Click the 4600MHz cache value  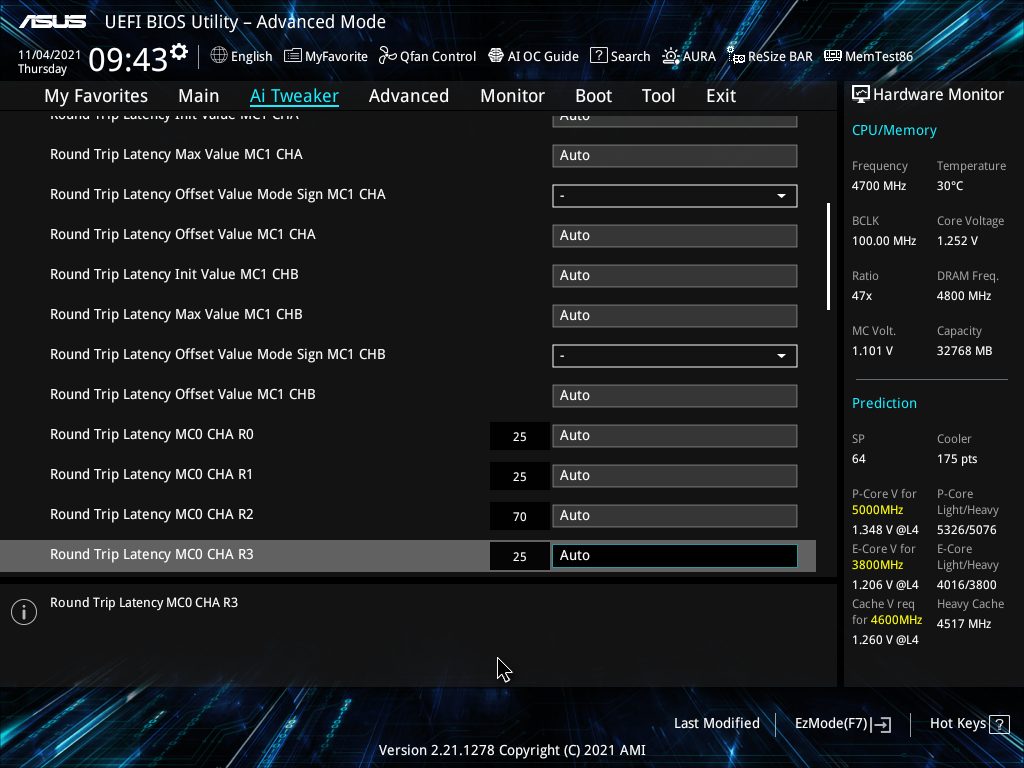tap(896, 620)
